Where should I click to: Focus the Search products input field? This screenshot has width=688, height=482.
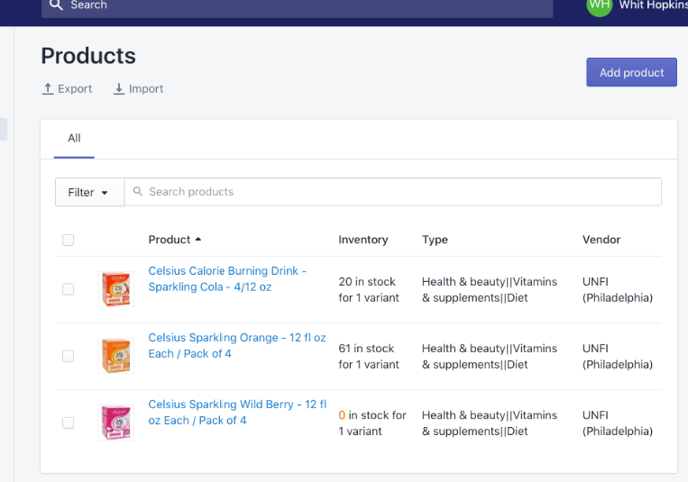click(x=400, y=192)
